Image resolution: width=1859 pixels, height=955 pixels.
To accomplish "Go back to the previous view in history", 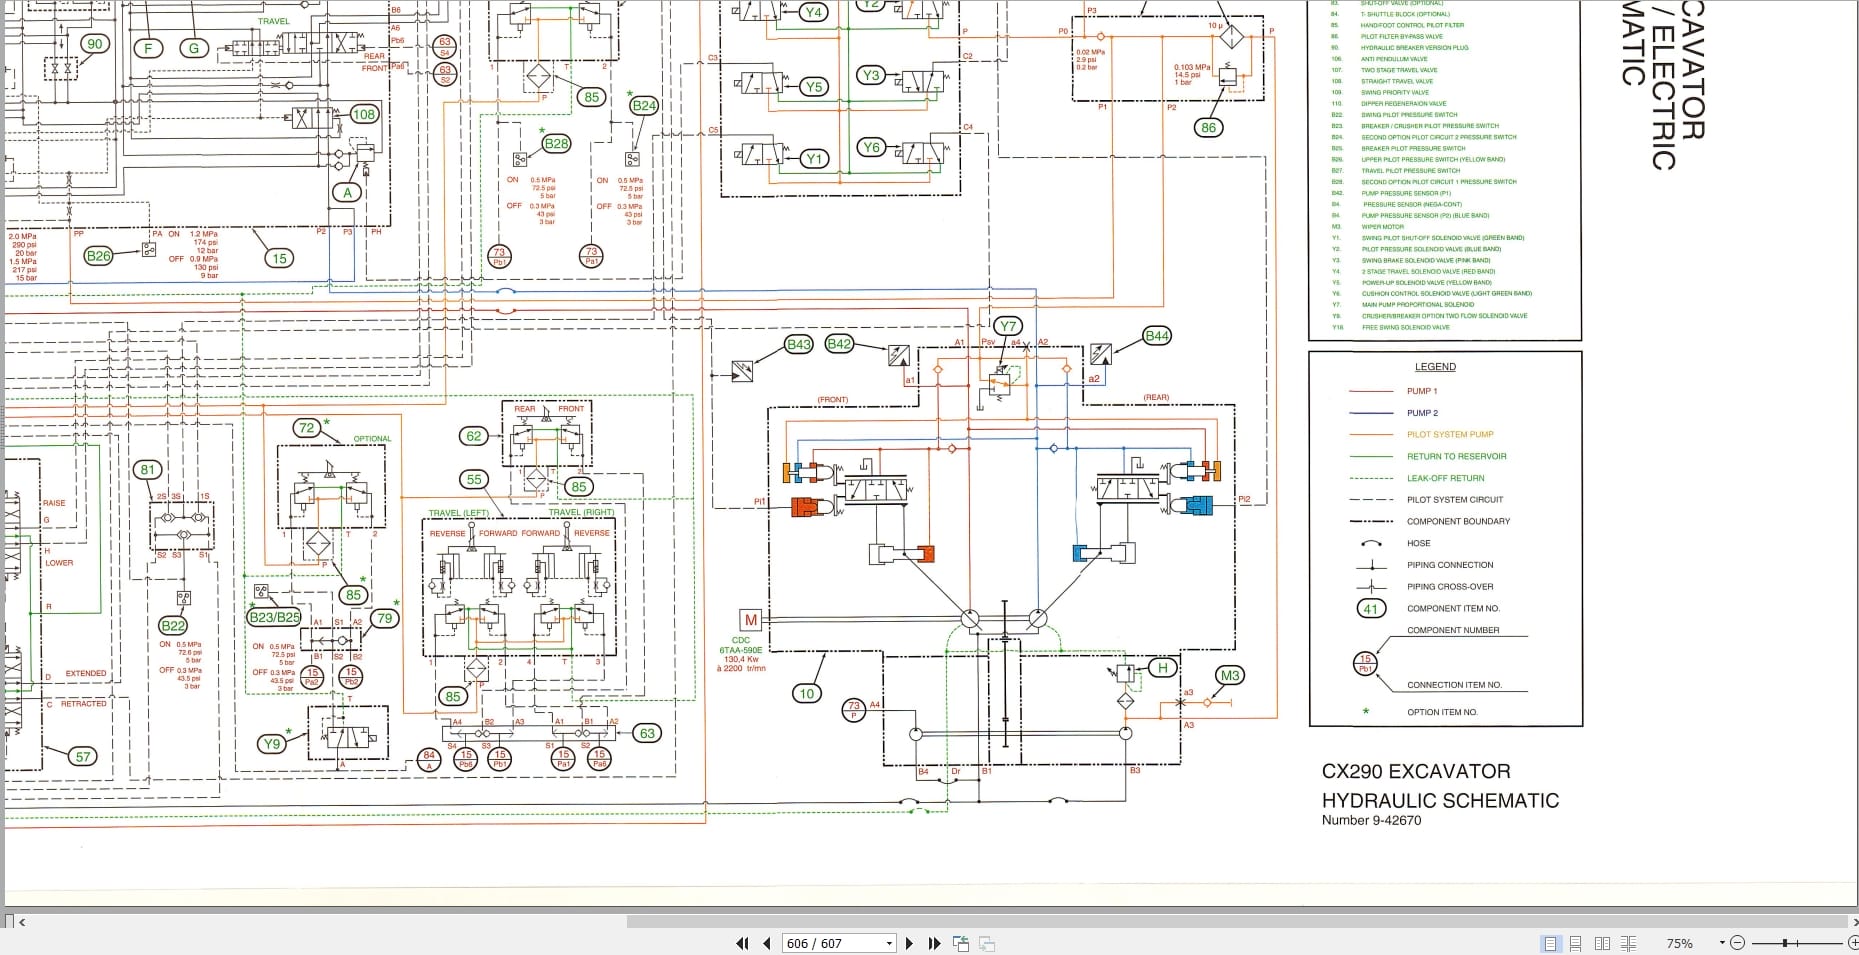I will [x=960, y=943].
